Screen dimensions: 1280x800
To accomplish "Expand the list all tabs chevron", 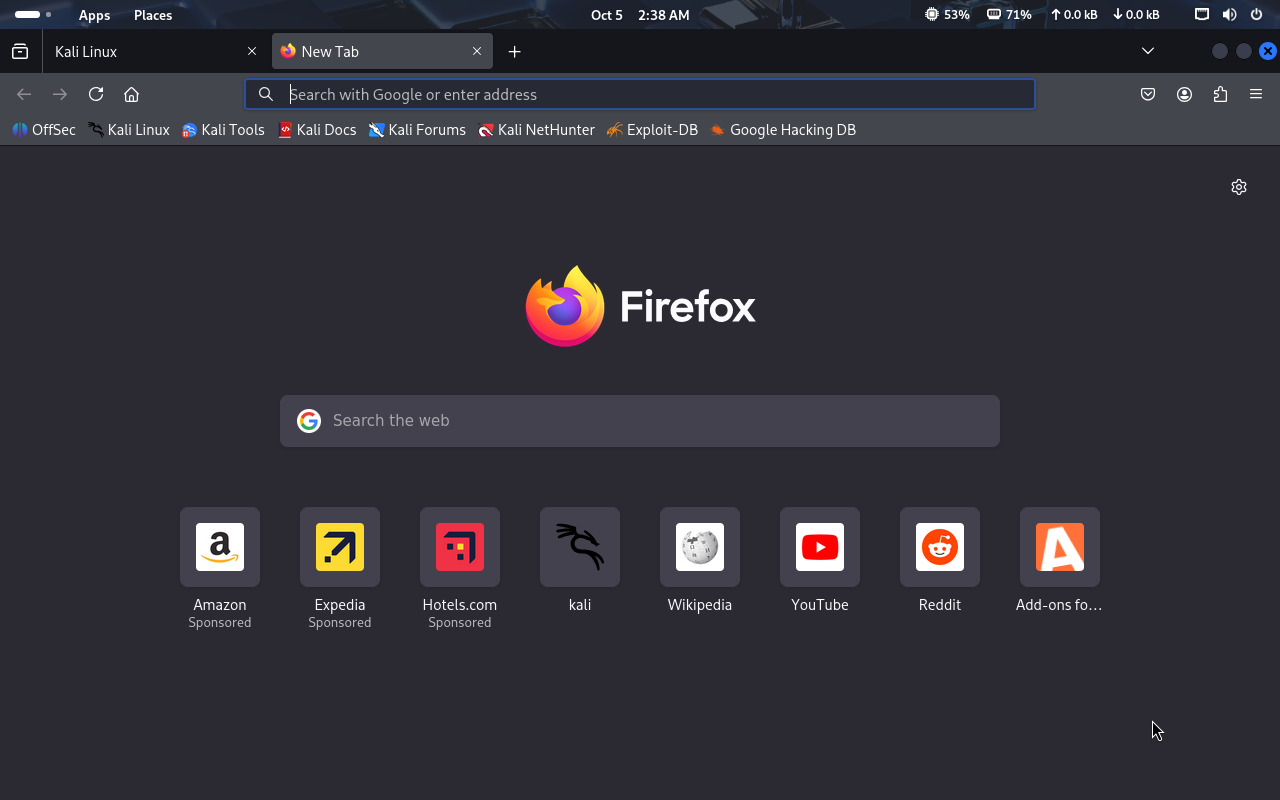I will 1148,51.
